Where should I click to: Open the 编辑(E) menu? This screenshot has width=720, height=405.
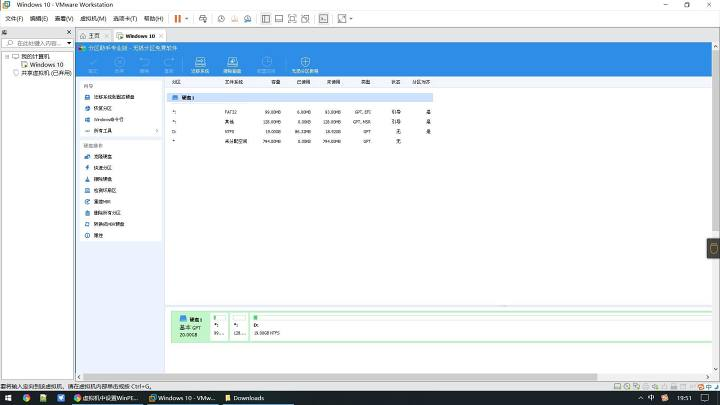click(39, 19)
